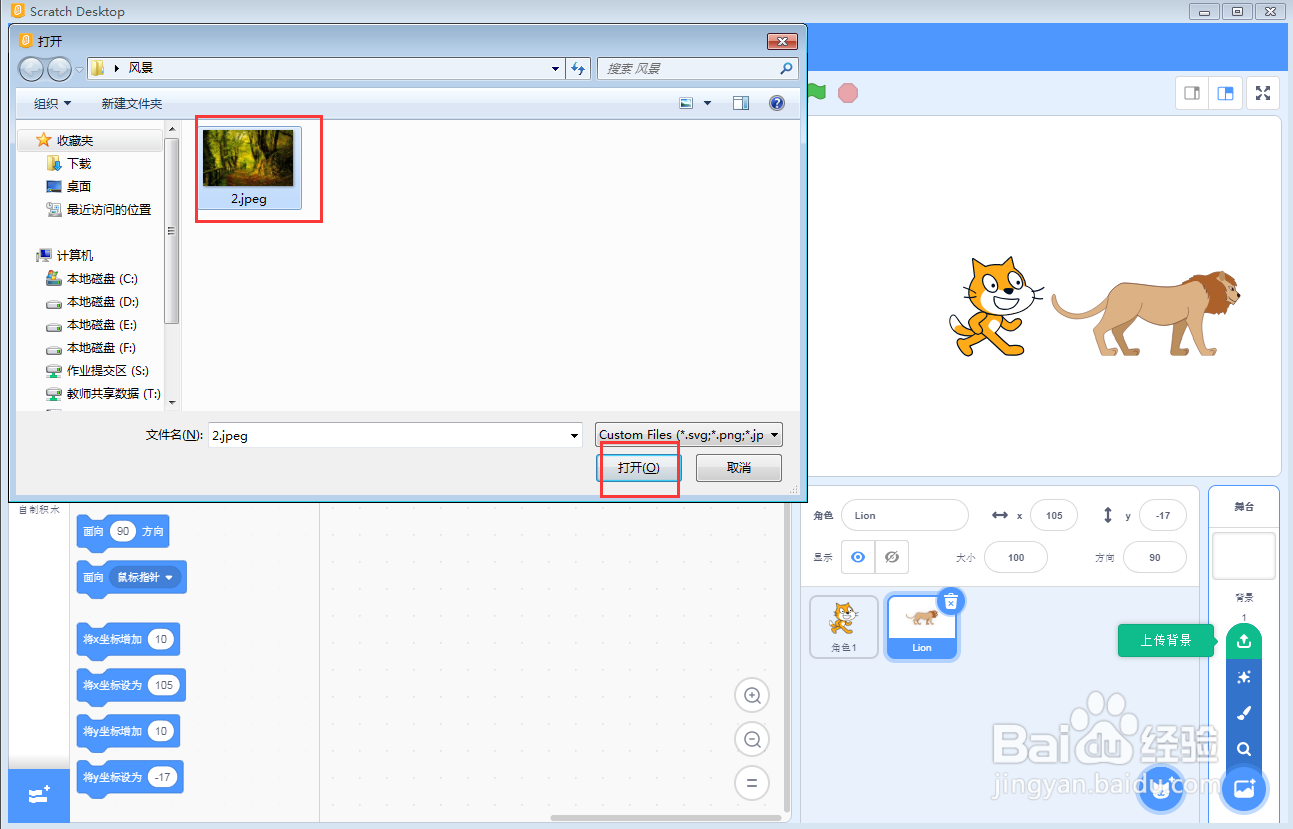1293x829 pixels.
Task: Click the red stop sign button
Action: click(x=848, y=93)
